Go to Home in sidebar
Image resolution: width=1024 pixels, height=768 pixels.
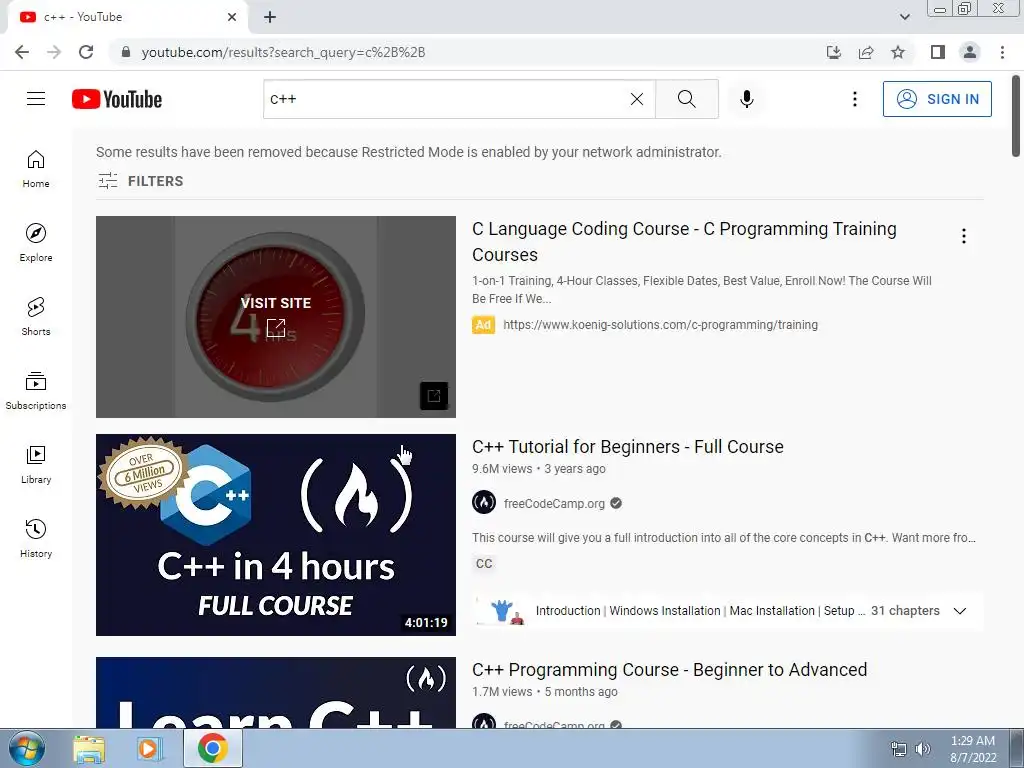(36, 168)
